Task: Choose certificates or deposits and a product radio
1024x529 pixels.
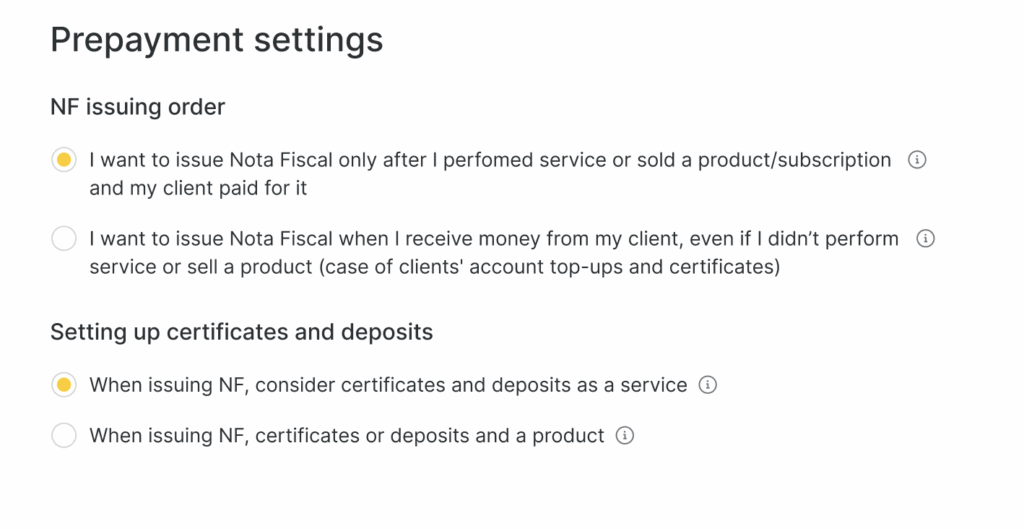Action: click(x=64, y=436)
